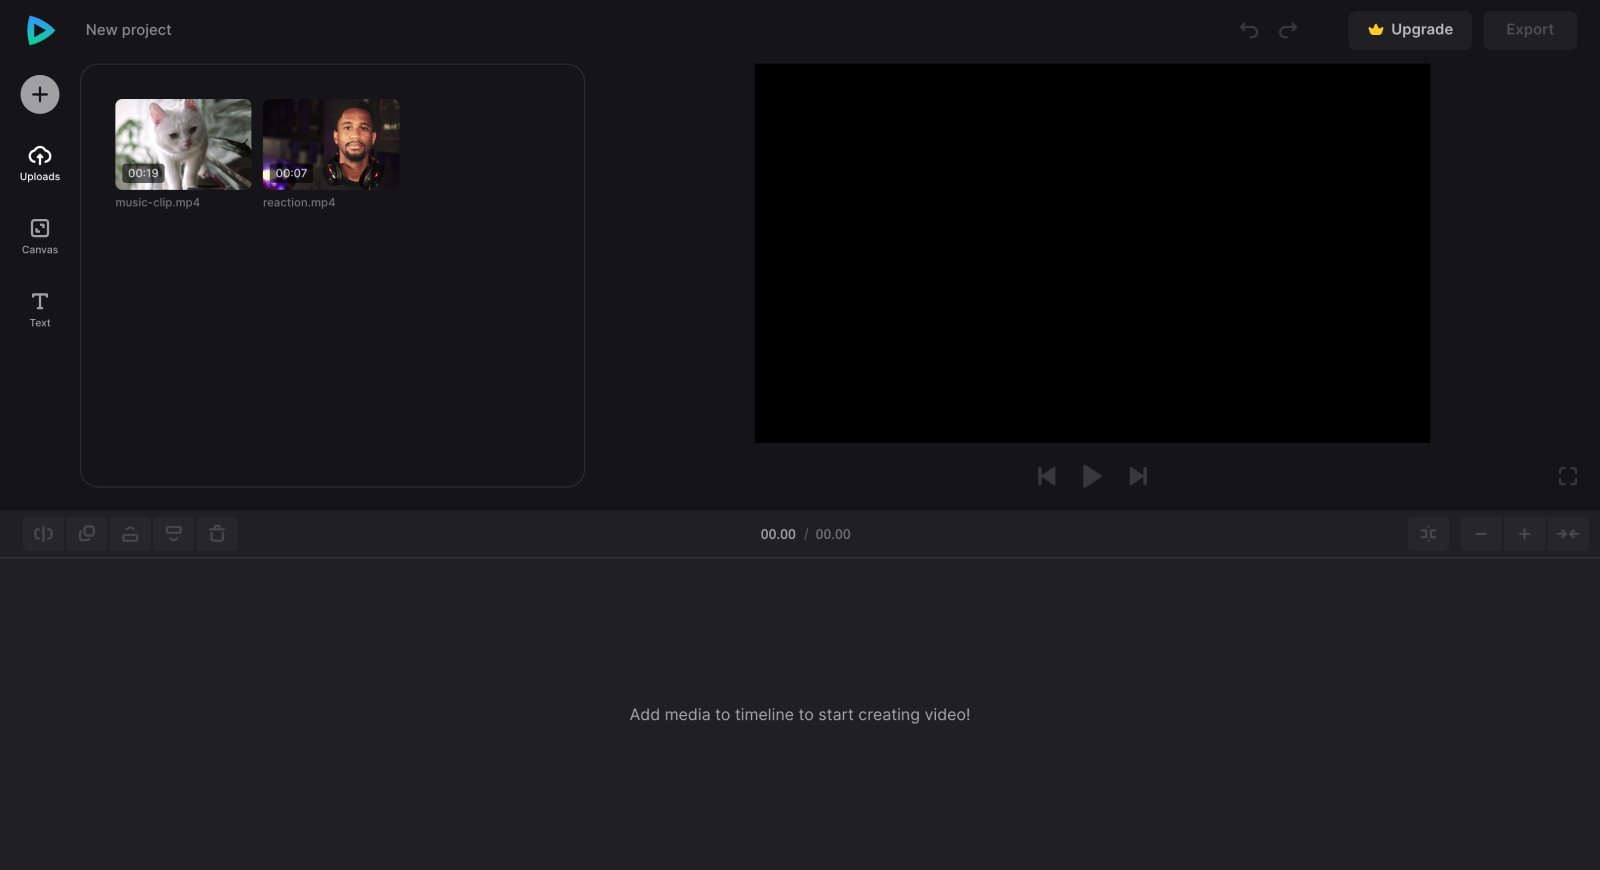Click the Export button

click(x=1530, y=30)
